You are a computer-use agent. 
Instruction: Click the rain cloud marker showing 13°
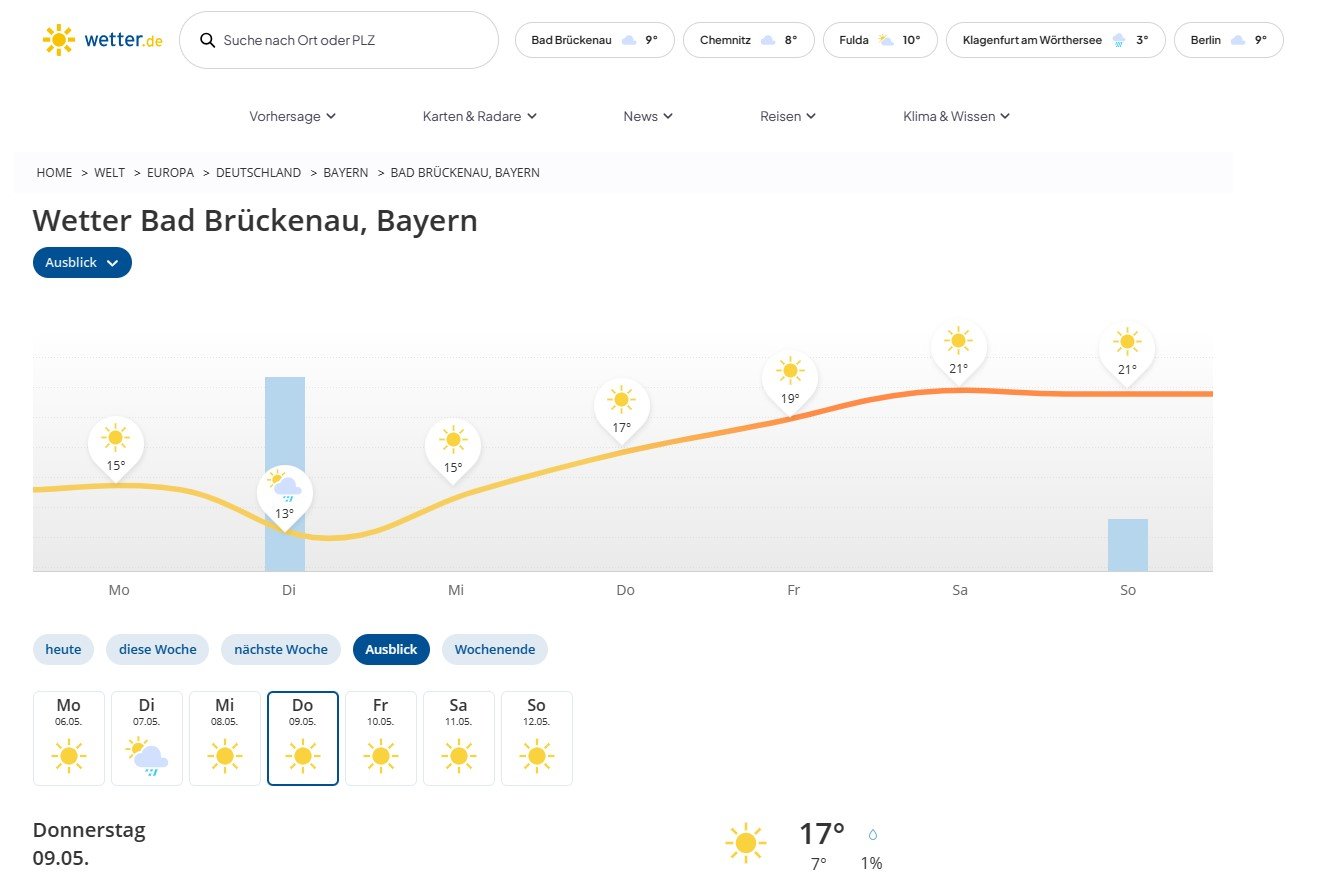click(x=285, y=488)
